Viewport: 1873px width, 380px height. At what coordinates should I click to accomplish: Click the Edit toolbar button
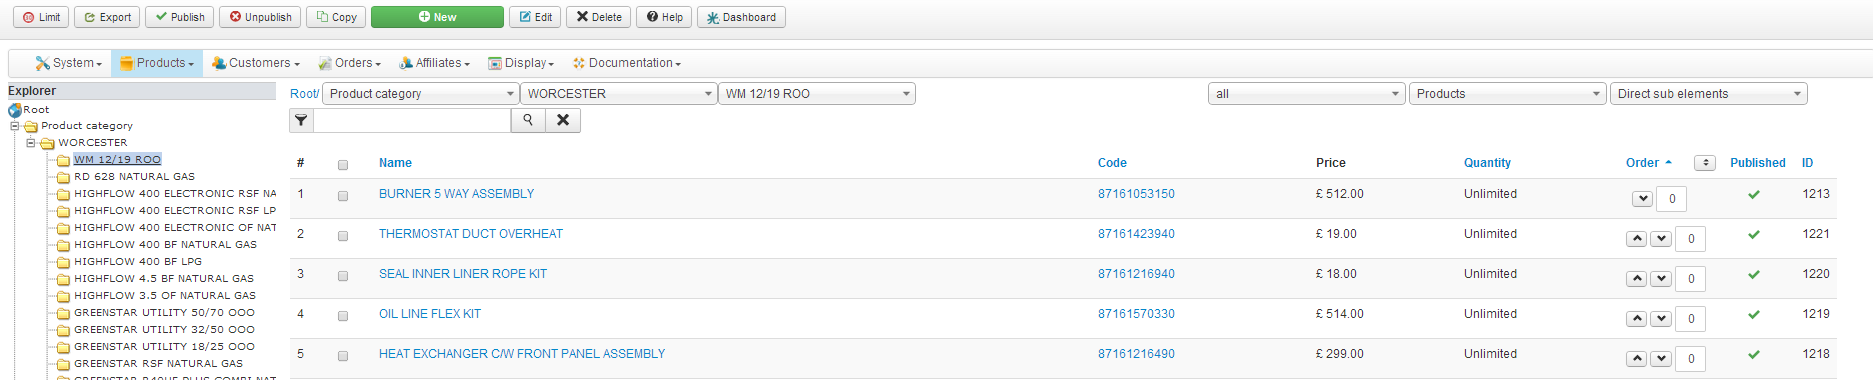coord(535,17)
